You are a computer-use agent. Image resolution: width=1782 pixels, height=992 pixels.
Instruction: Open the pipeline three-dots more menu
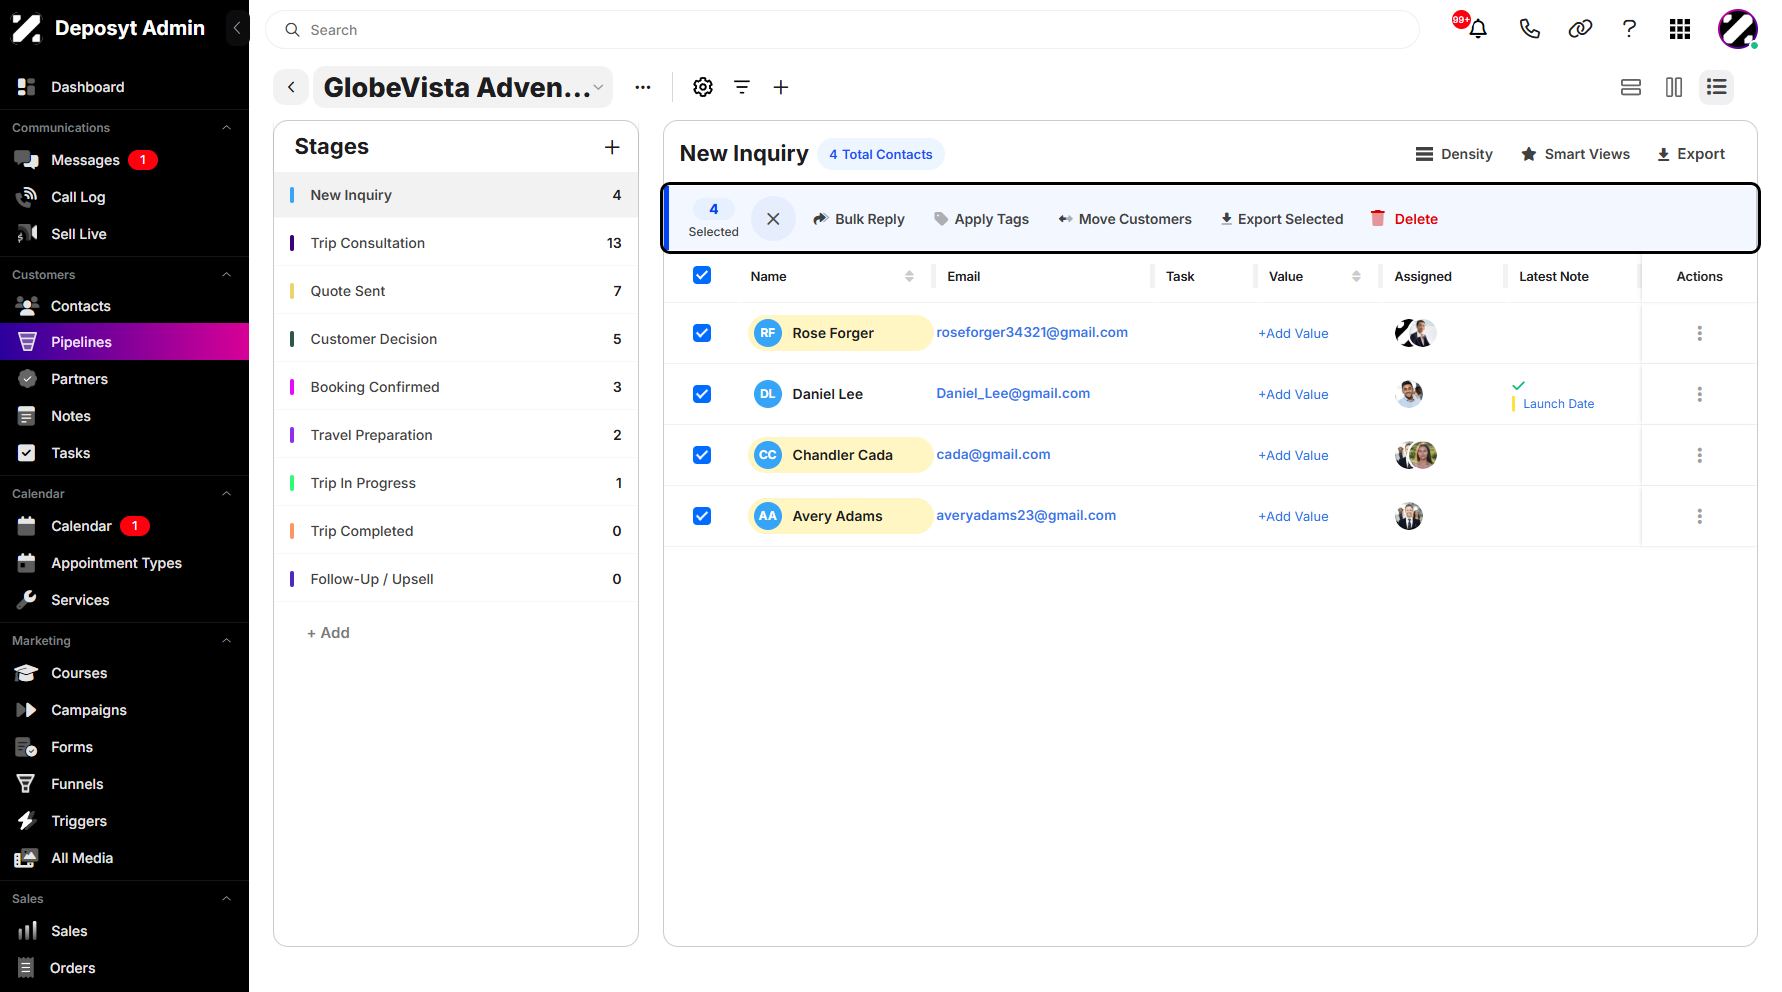point(643,87)
